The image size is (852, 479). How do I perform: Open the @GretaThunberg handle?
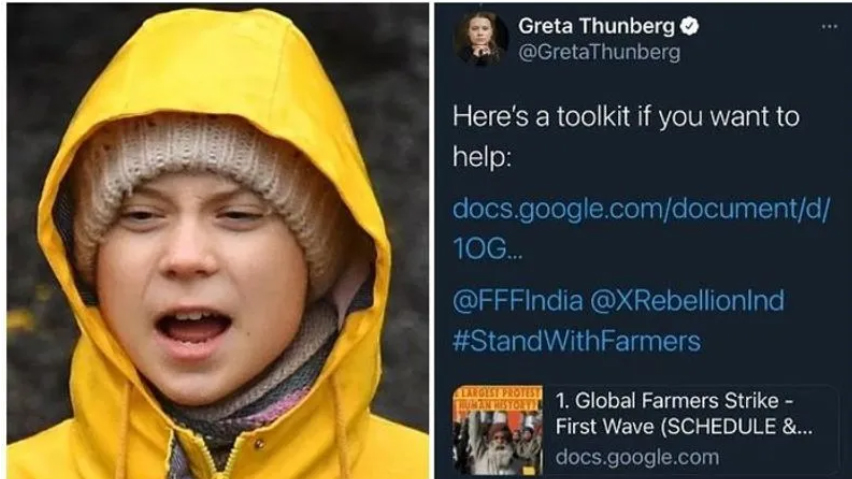[599, 52]
